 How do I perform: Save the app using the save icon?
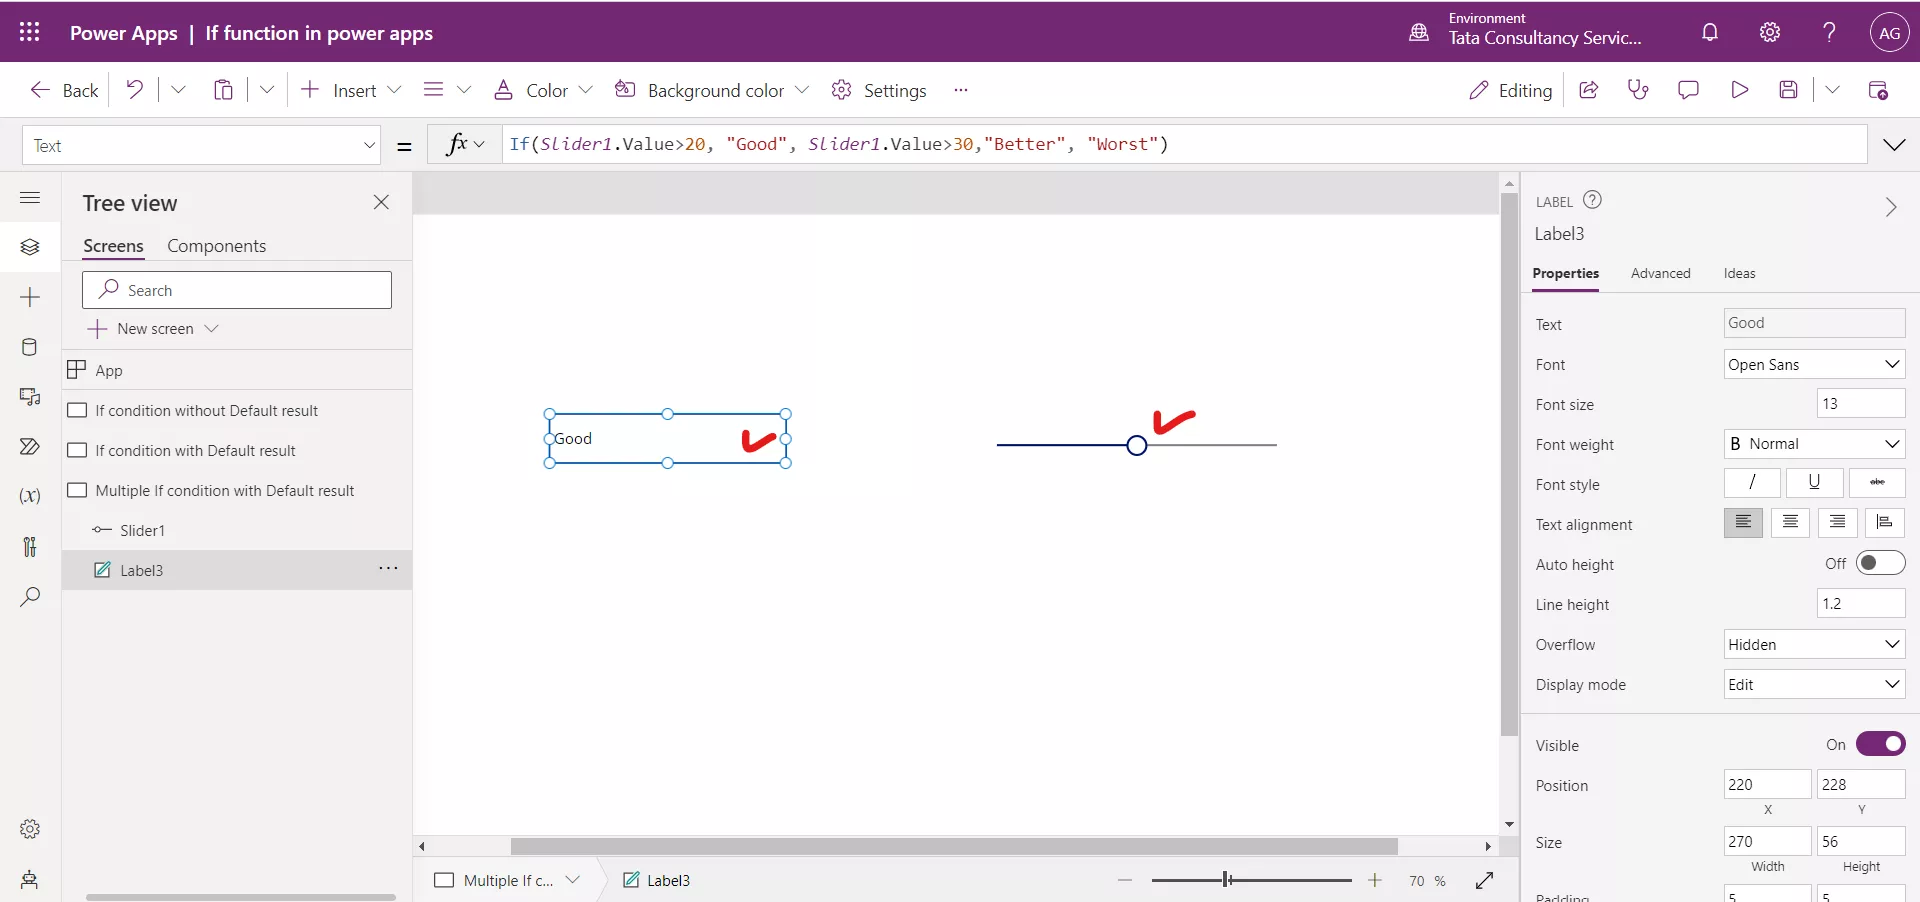pos(1790,90)
